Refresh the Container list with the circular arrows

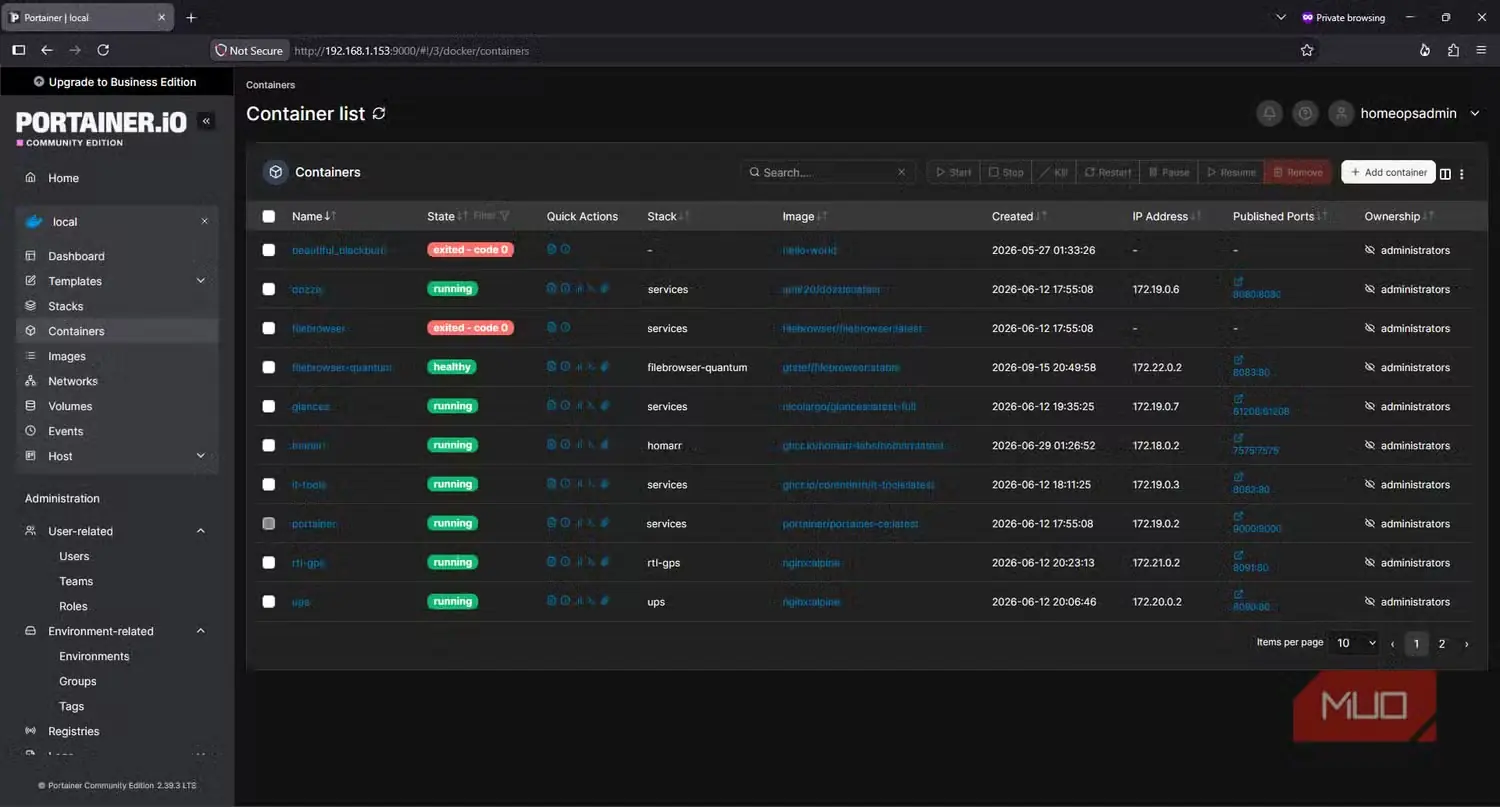tap(379, 114)
